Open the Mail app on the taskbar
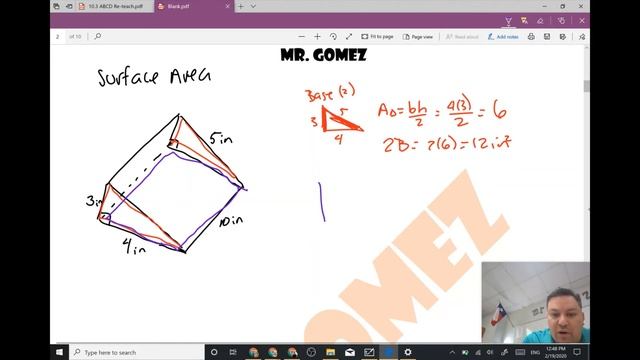 coord(350,352)
